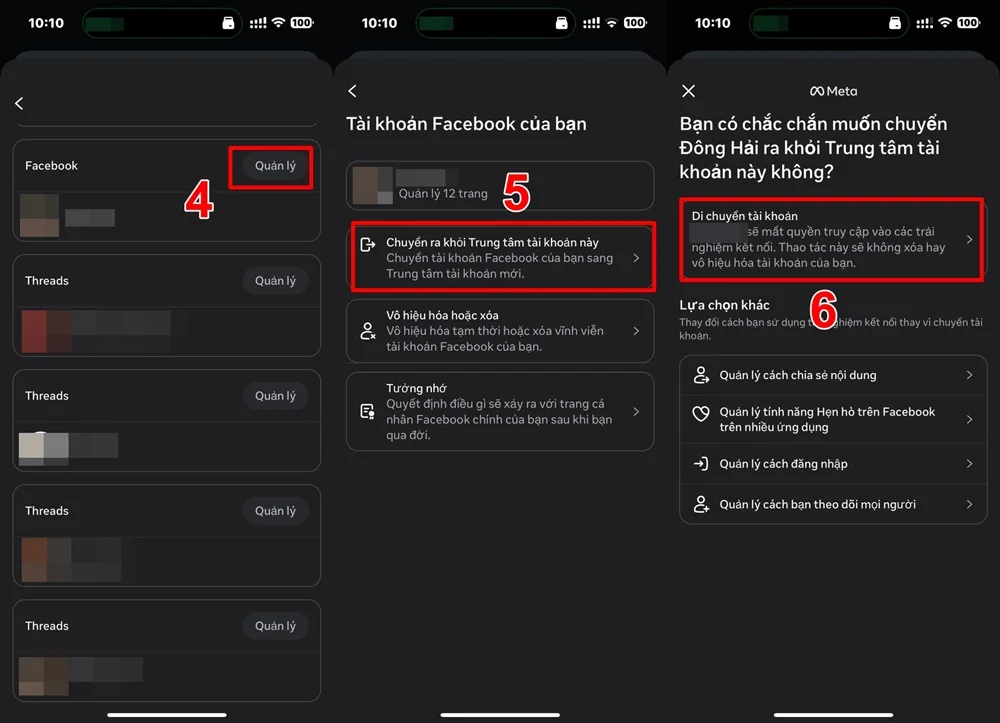Click chevron on 'Vô hiệu hóa hoặc xóa' row
Screen dimensions: 1000x723
click(x=636, y=331)
